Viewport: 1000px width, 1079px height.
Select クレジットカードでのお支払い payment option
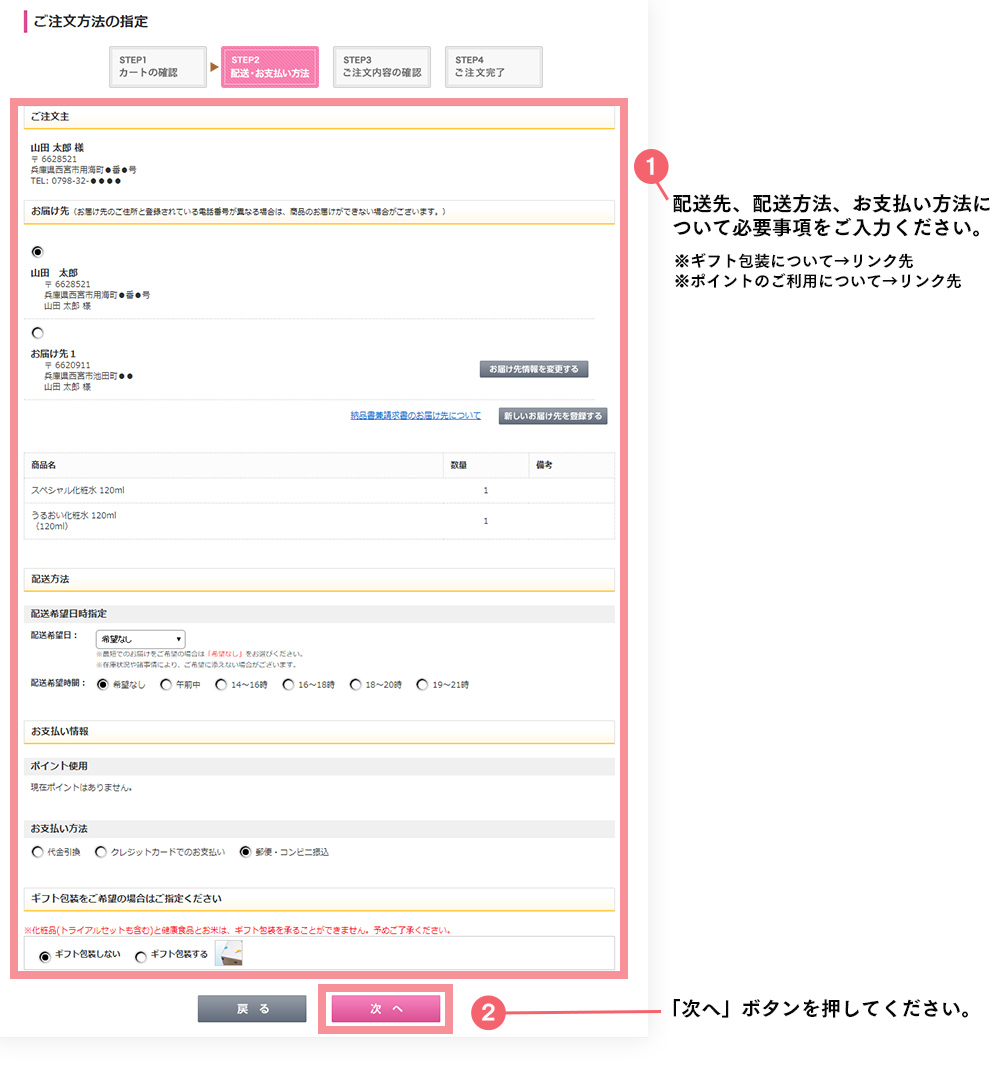(x=101, y=852)
